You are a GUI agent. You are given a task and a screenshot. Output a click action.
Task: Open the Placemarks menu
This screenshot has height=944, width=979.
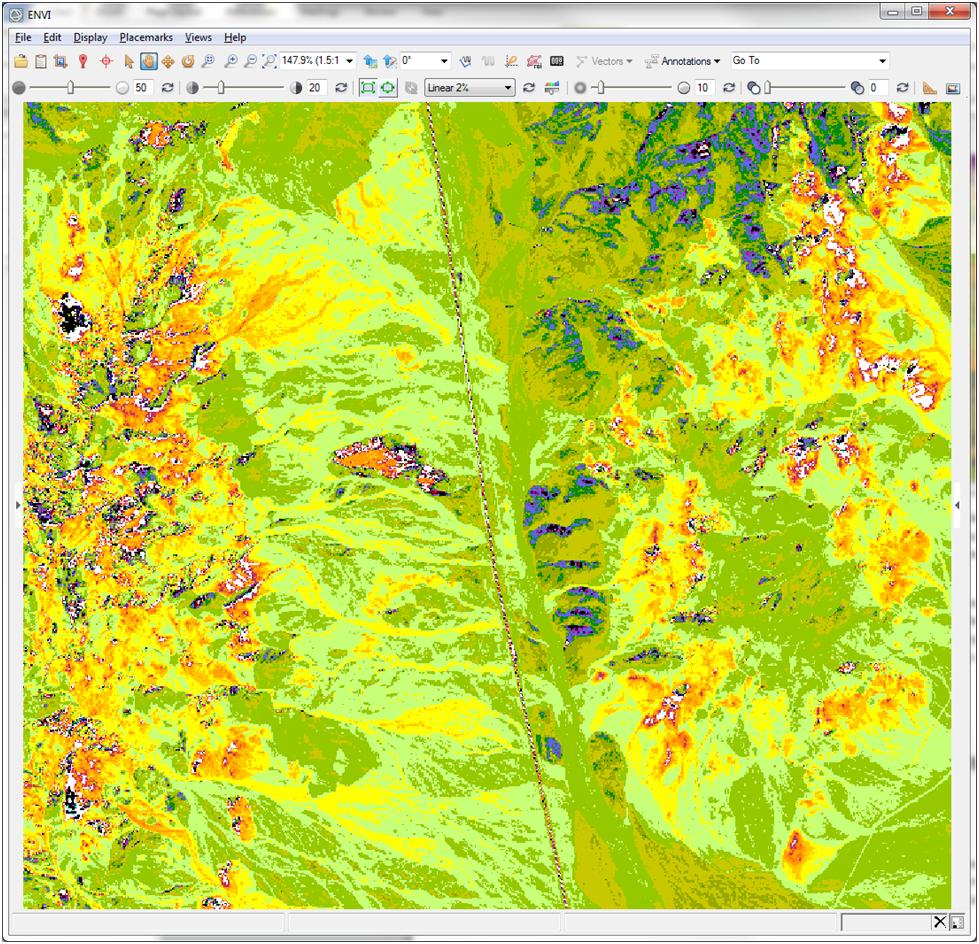[x=146, y=38]
